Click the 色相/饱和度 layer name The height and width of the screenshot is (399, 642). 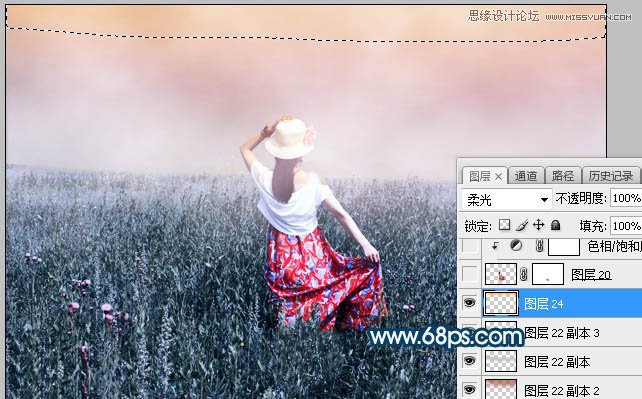click(614, 246)
